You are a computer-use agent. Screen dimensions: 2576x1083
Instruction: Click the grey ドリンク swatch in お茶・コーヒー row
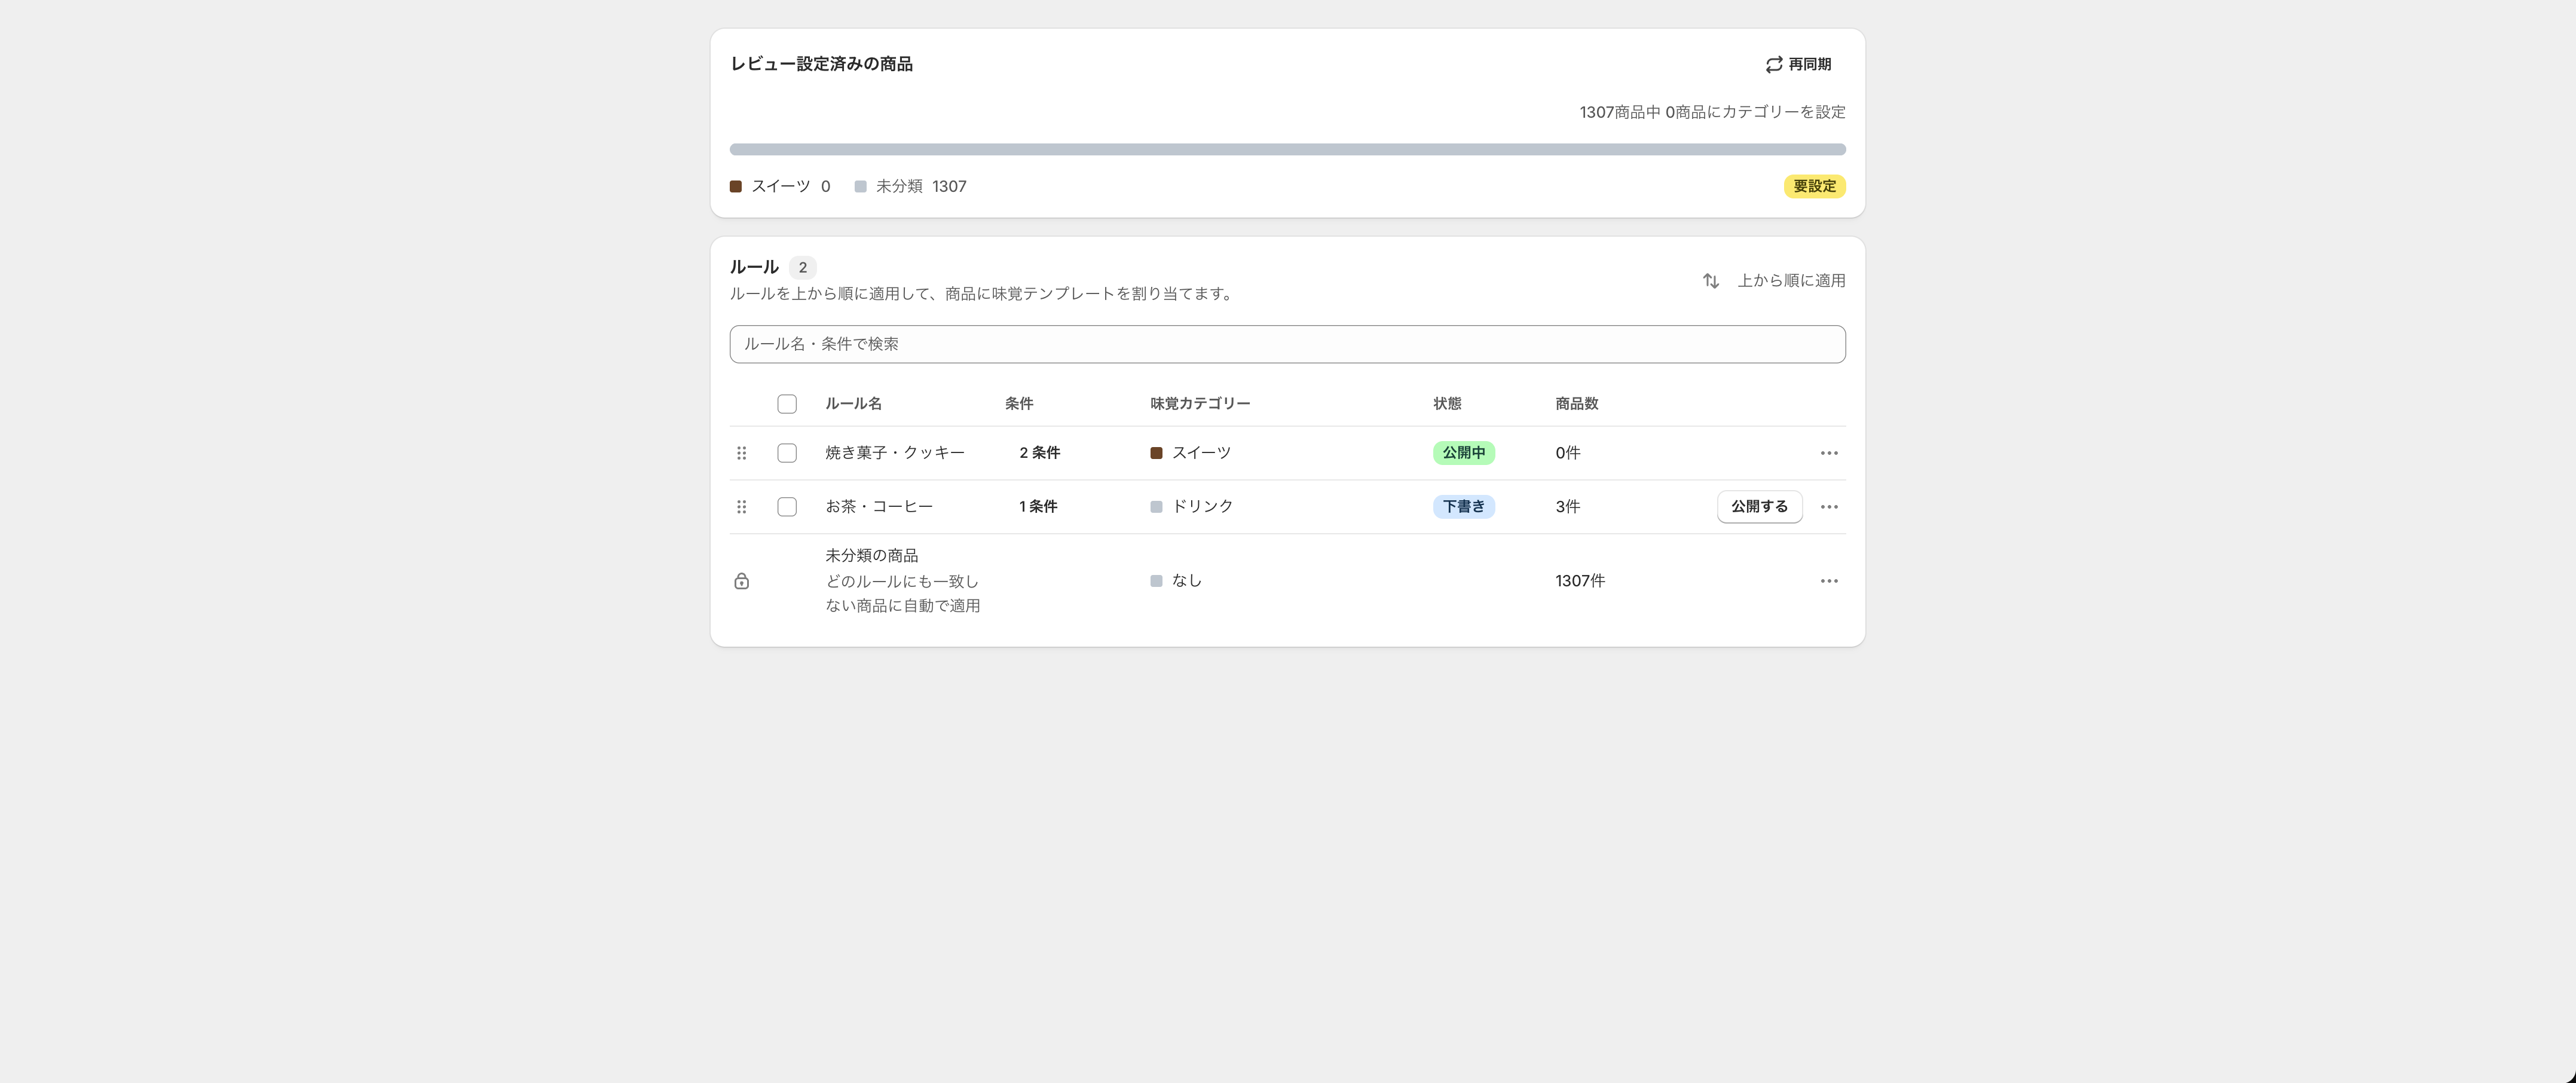tap(1156, 507)
